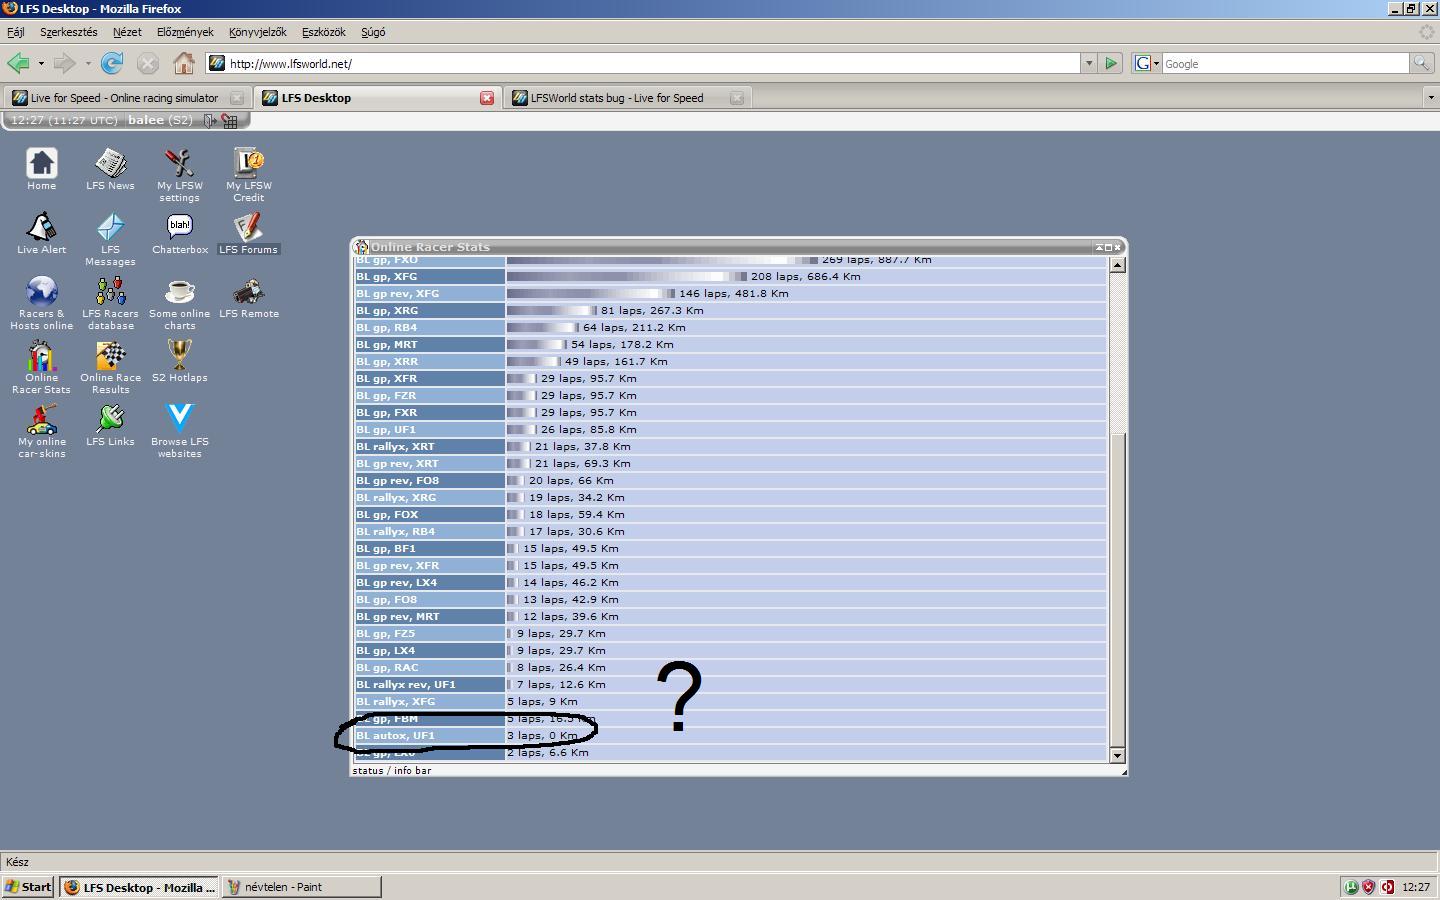Click the green Go arrow beside address bar

click(x=1111, y=64)
